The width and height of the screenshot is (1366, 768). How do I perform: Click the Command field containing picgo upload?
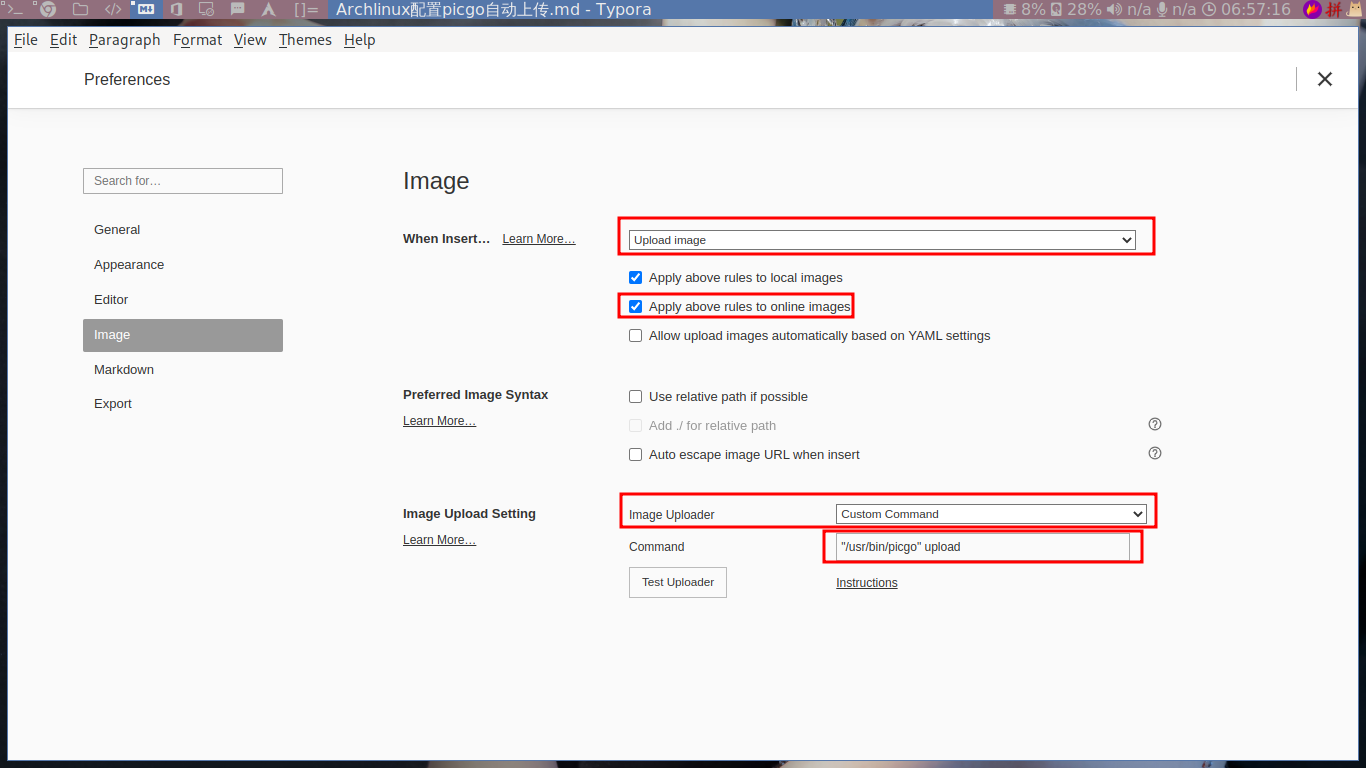(983, 547)
